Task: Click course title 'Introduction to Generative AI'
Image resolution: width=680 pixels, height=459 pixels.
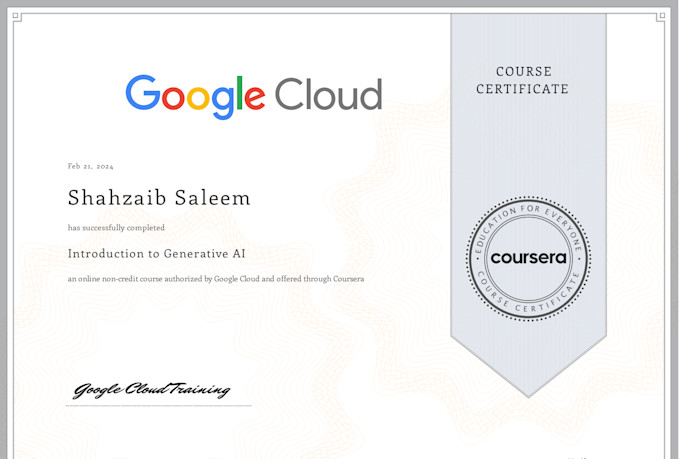Action: (x=157, y=254)
